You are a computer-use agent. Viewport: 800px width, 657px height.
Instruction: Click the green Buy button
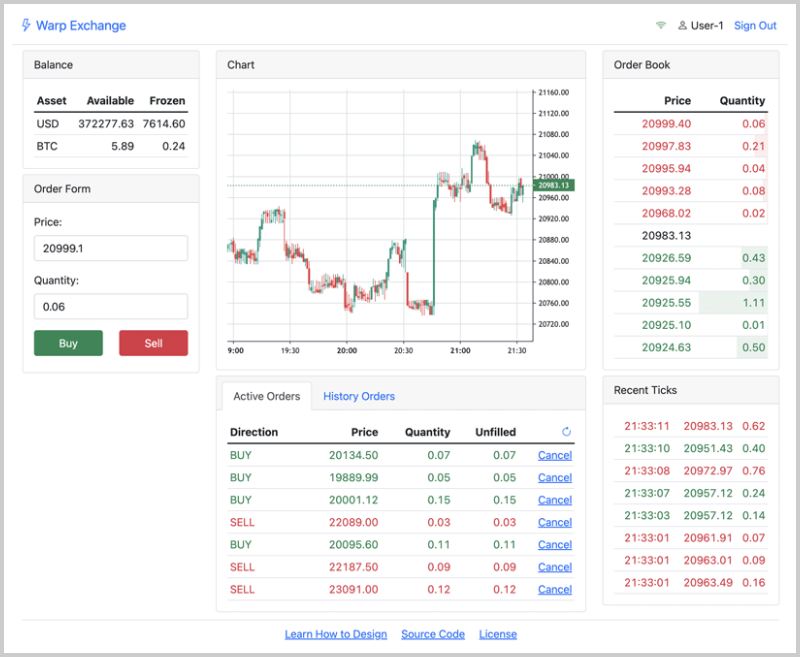tap(68, 342)
